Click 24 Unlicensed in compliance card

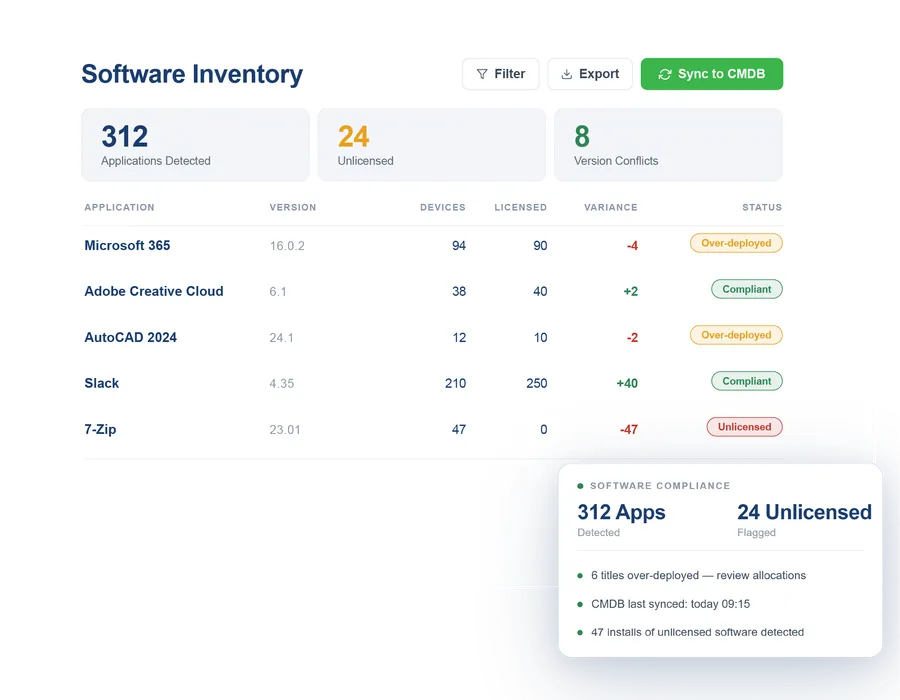804,512
